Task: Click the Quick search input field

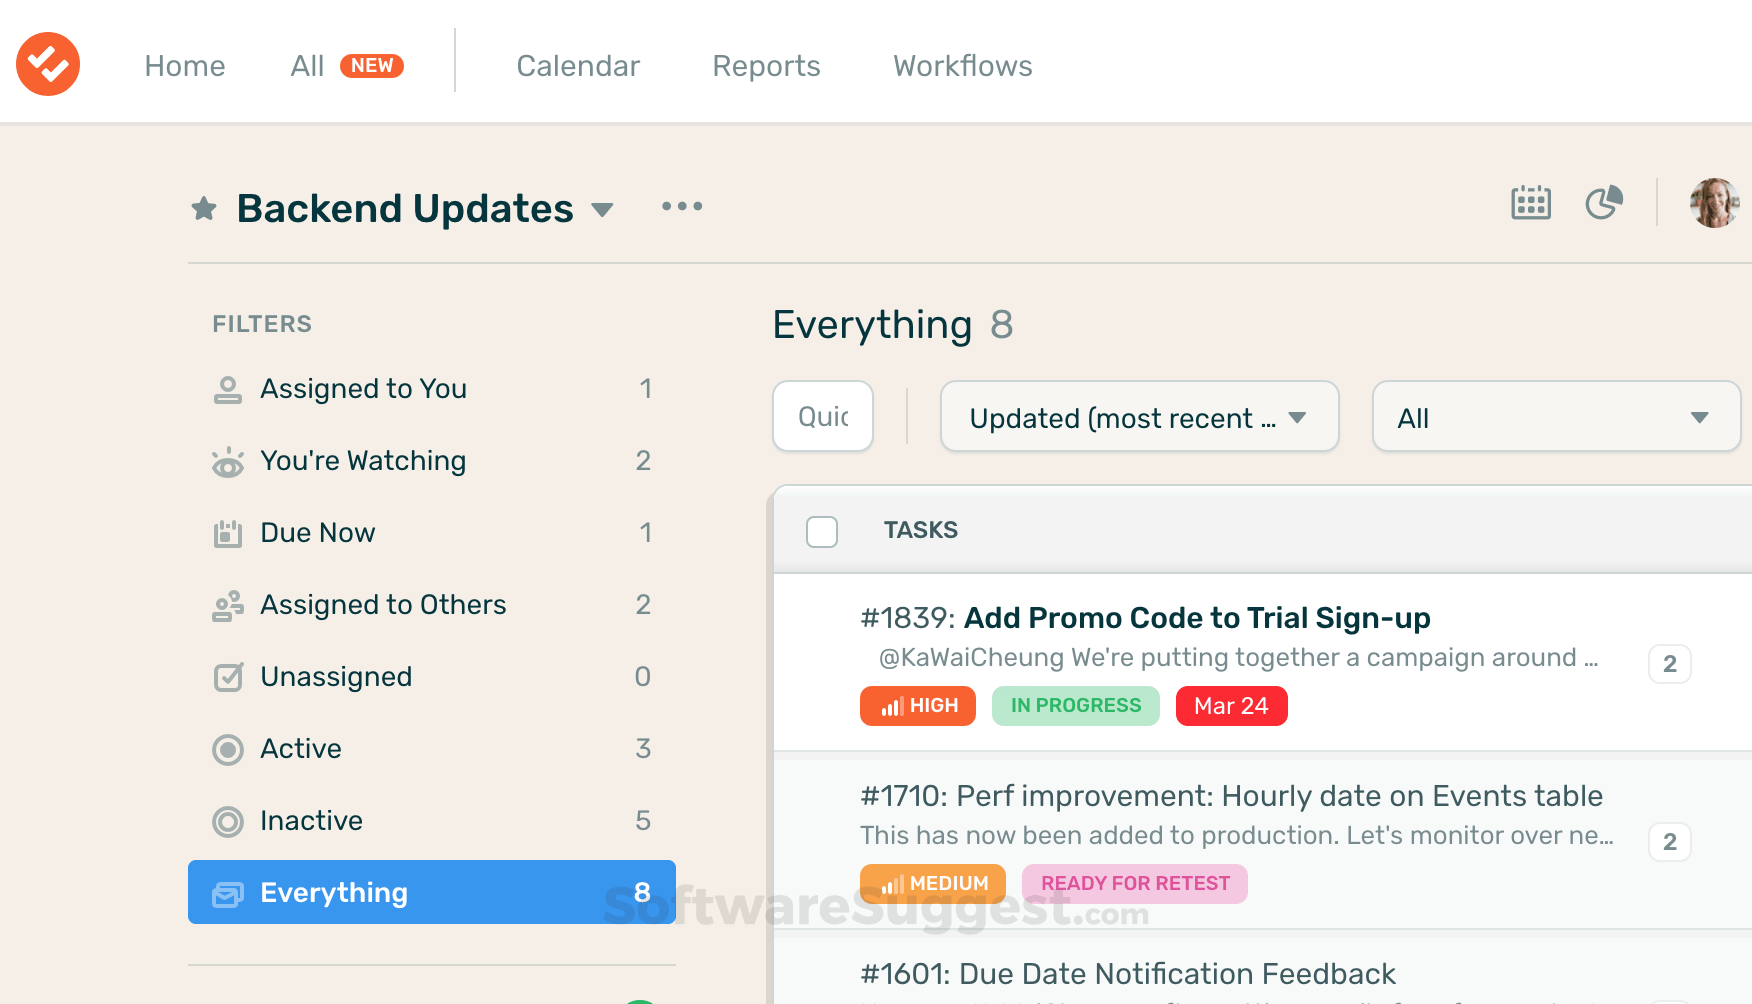Action: coord(823,417)
